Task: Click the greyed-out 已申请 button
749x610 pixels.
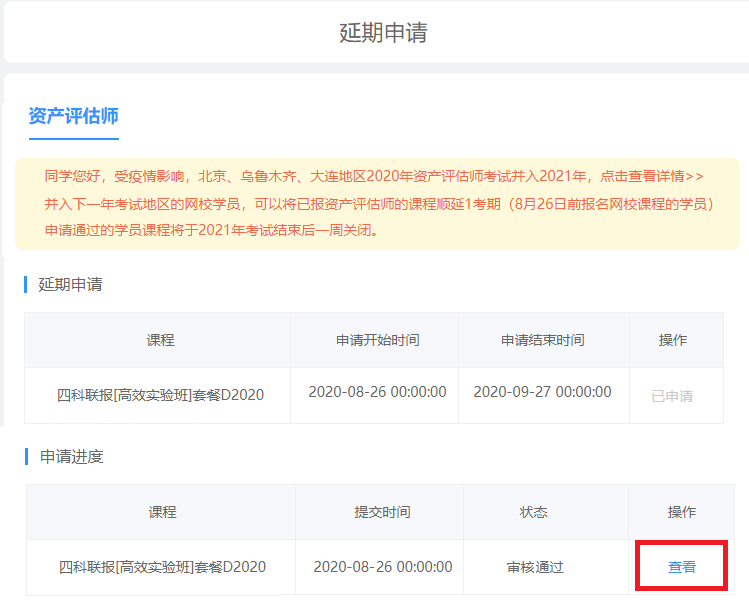Action: (x=672, y=396)
